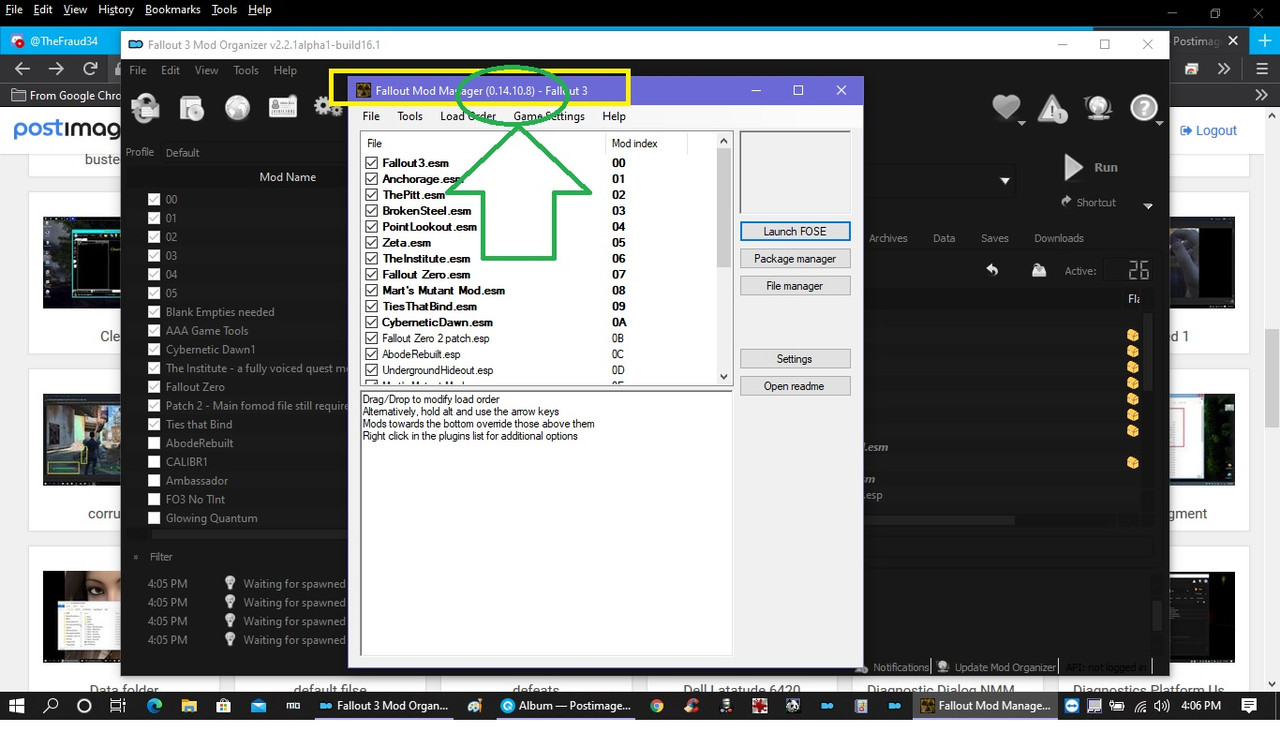Click Mod Name column header in Mod Organizer

[287, 177]
